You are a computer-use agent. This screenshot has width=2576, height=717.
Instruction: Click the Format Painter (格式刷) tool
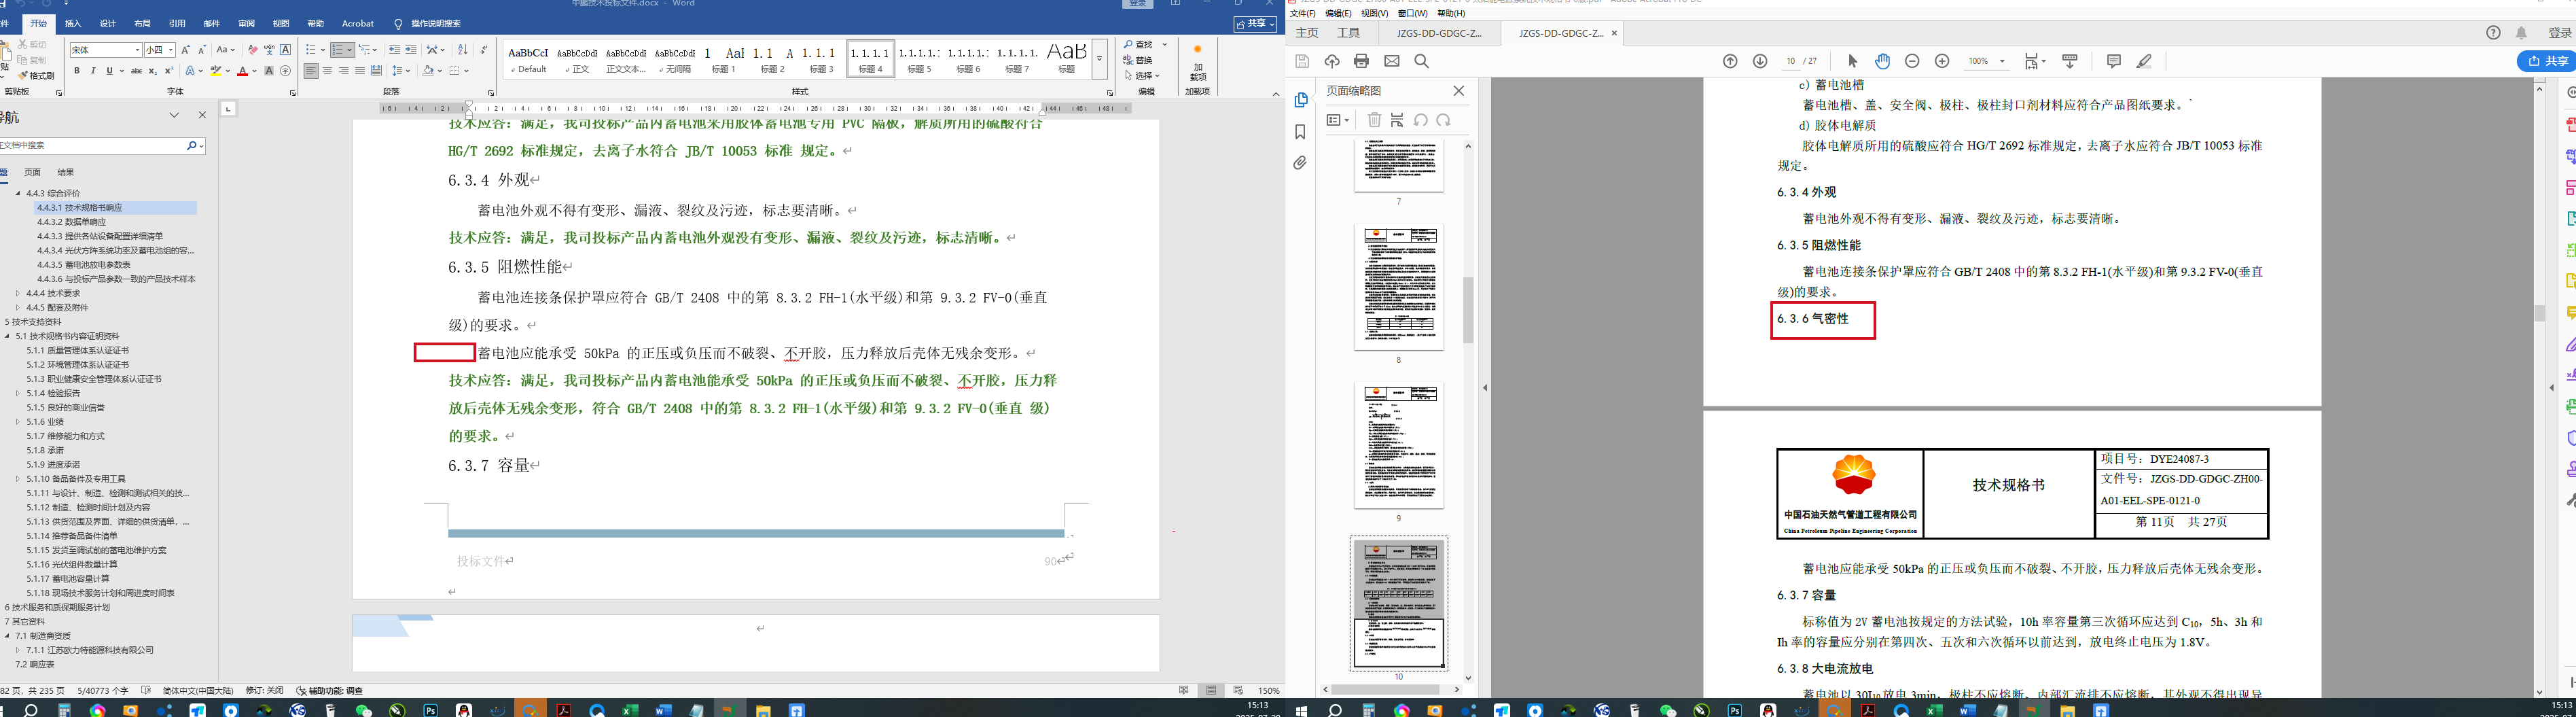tap(36, 76)
